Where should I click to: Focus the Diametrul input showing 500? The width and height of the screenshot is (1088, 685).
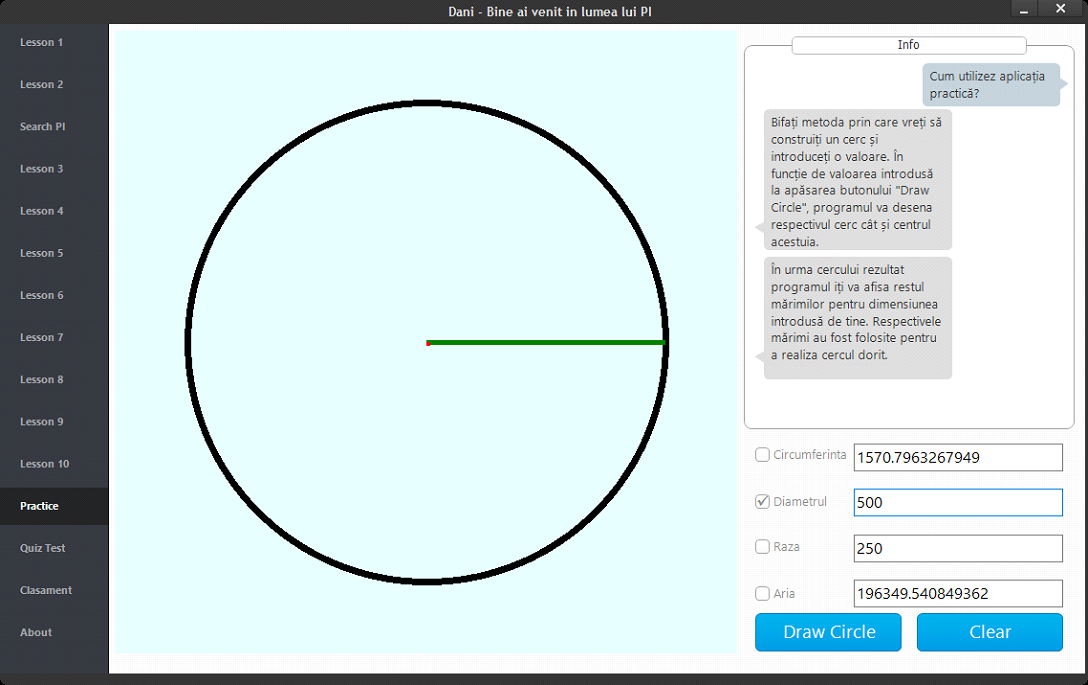[x=958, y=502]
